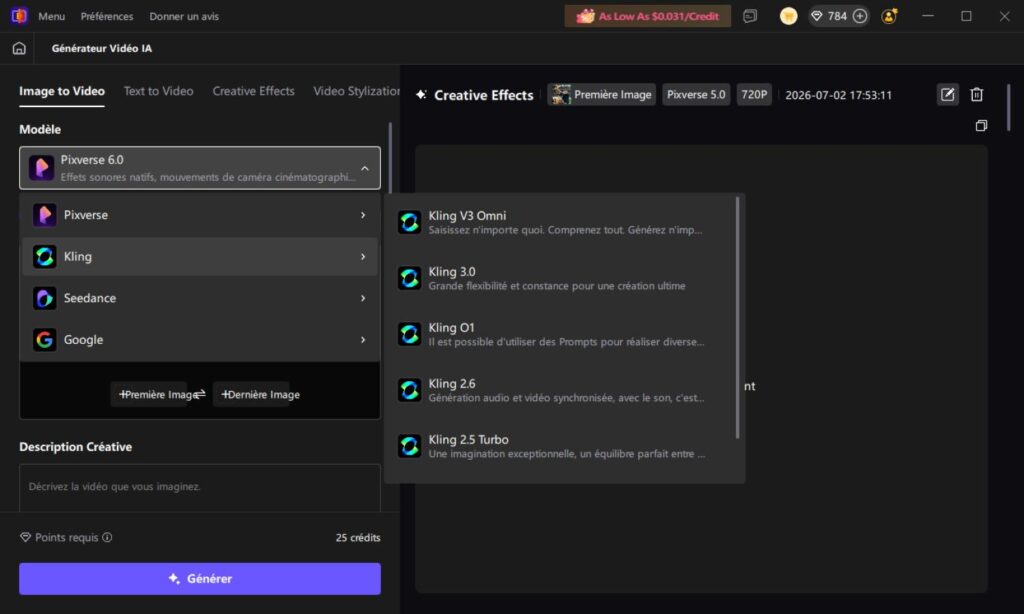
Task: Add credits with the plus icon
Action: pyautogui.click(x=860, y=16)
